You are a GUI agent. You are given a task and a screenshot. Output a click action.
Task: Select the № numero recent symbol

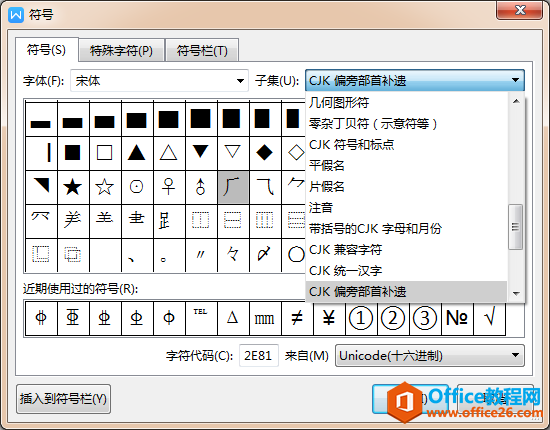(457, 318)
